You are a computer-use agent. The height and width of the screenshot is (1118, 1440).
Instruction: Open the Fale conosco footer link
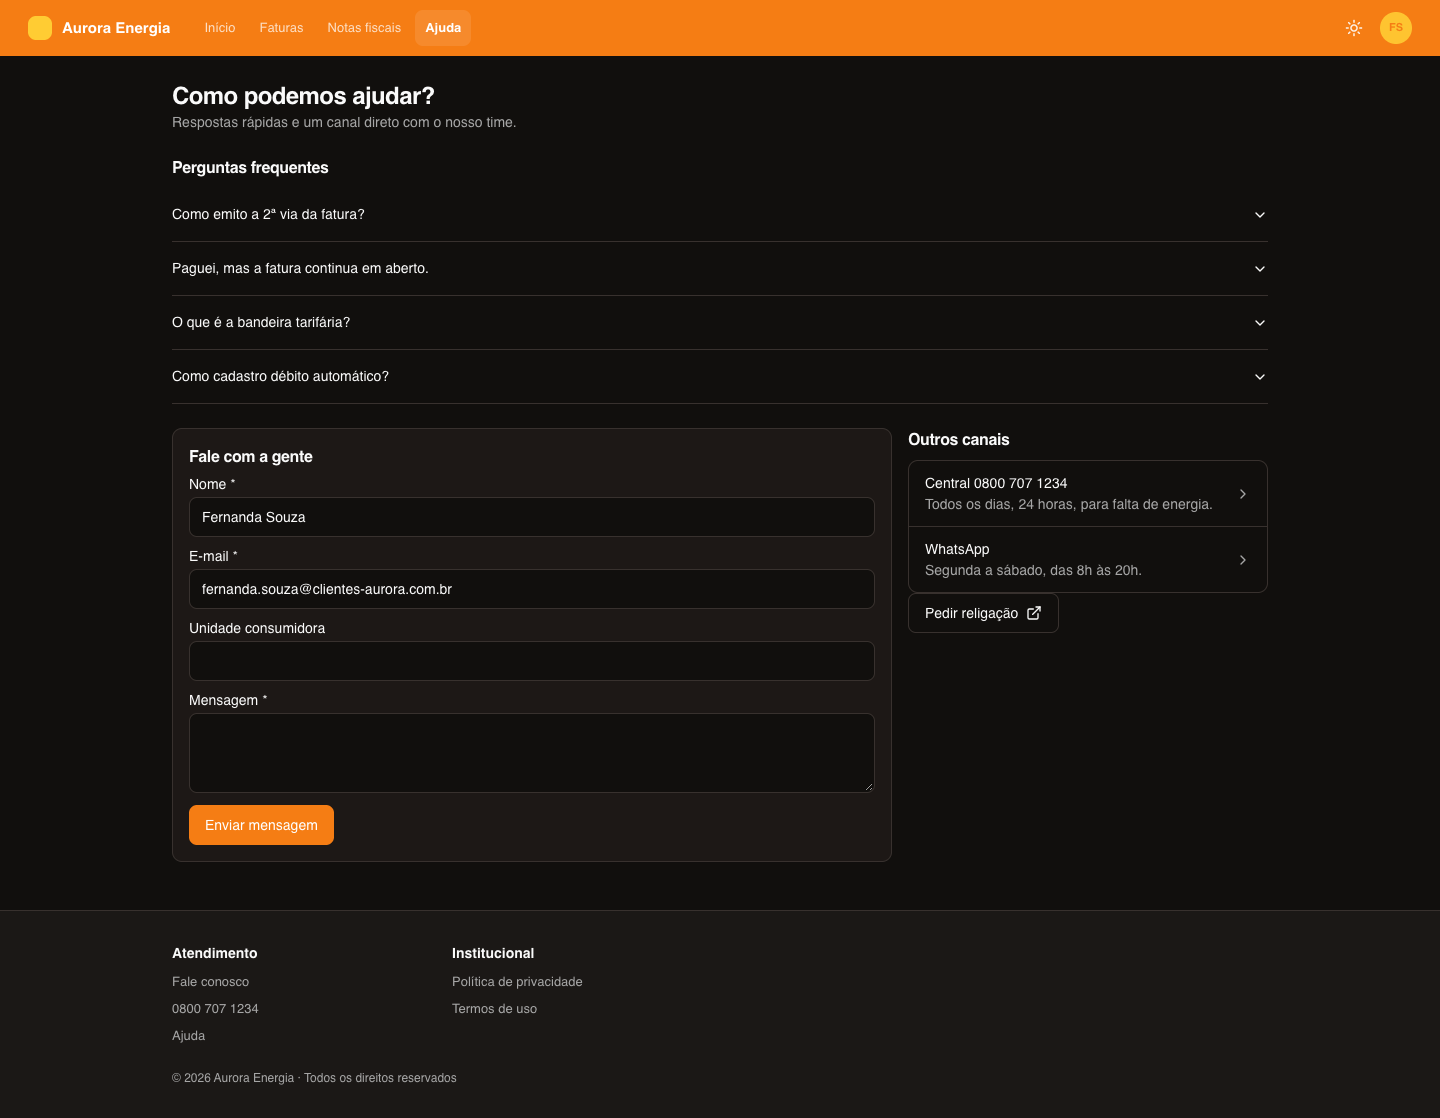pos(210,982)
